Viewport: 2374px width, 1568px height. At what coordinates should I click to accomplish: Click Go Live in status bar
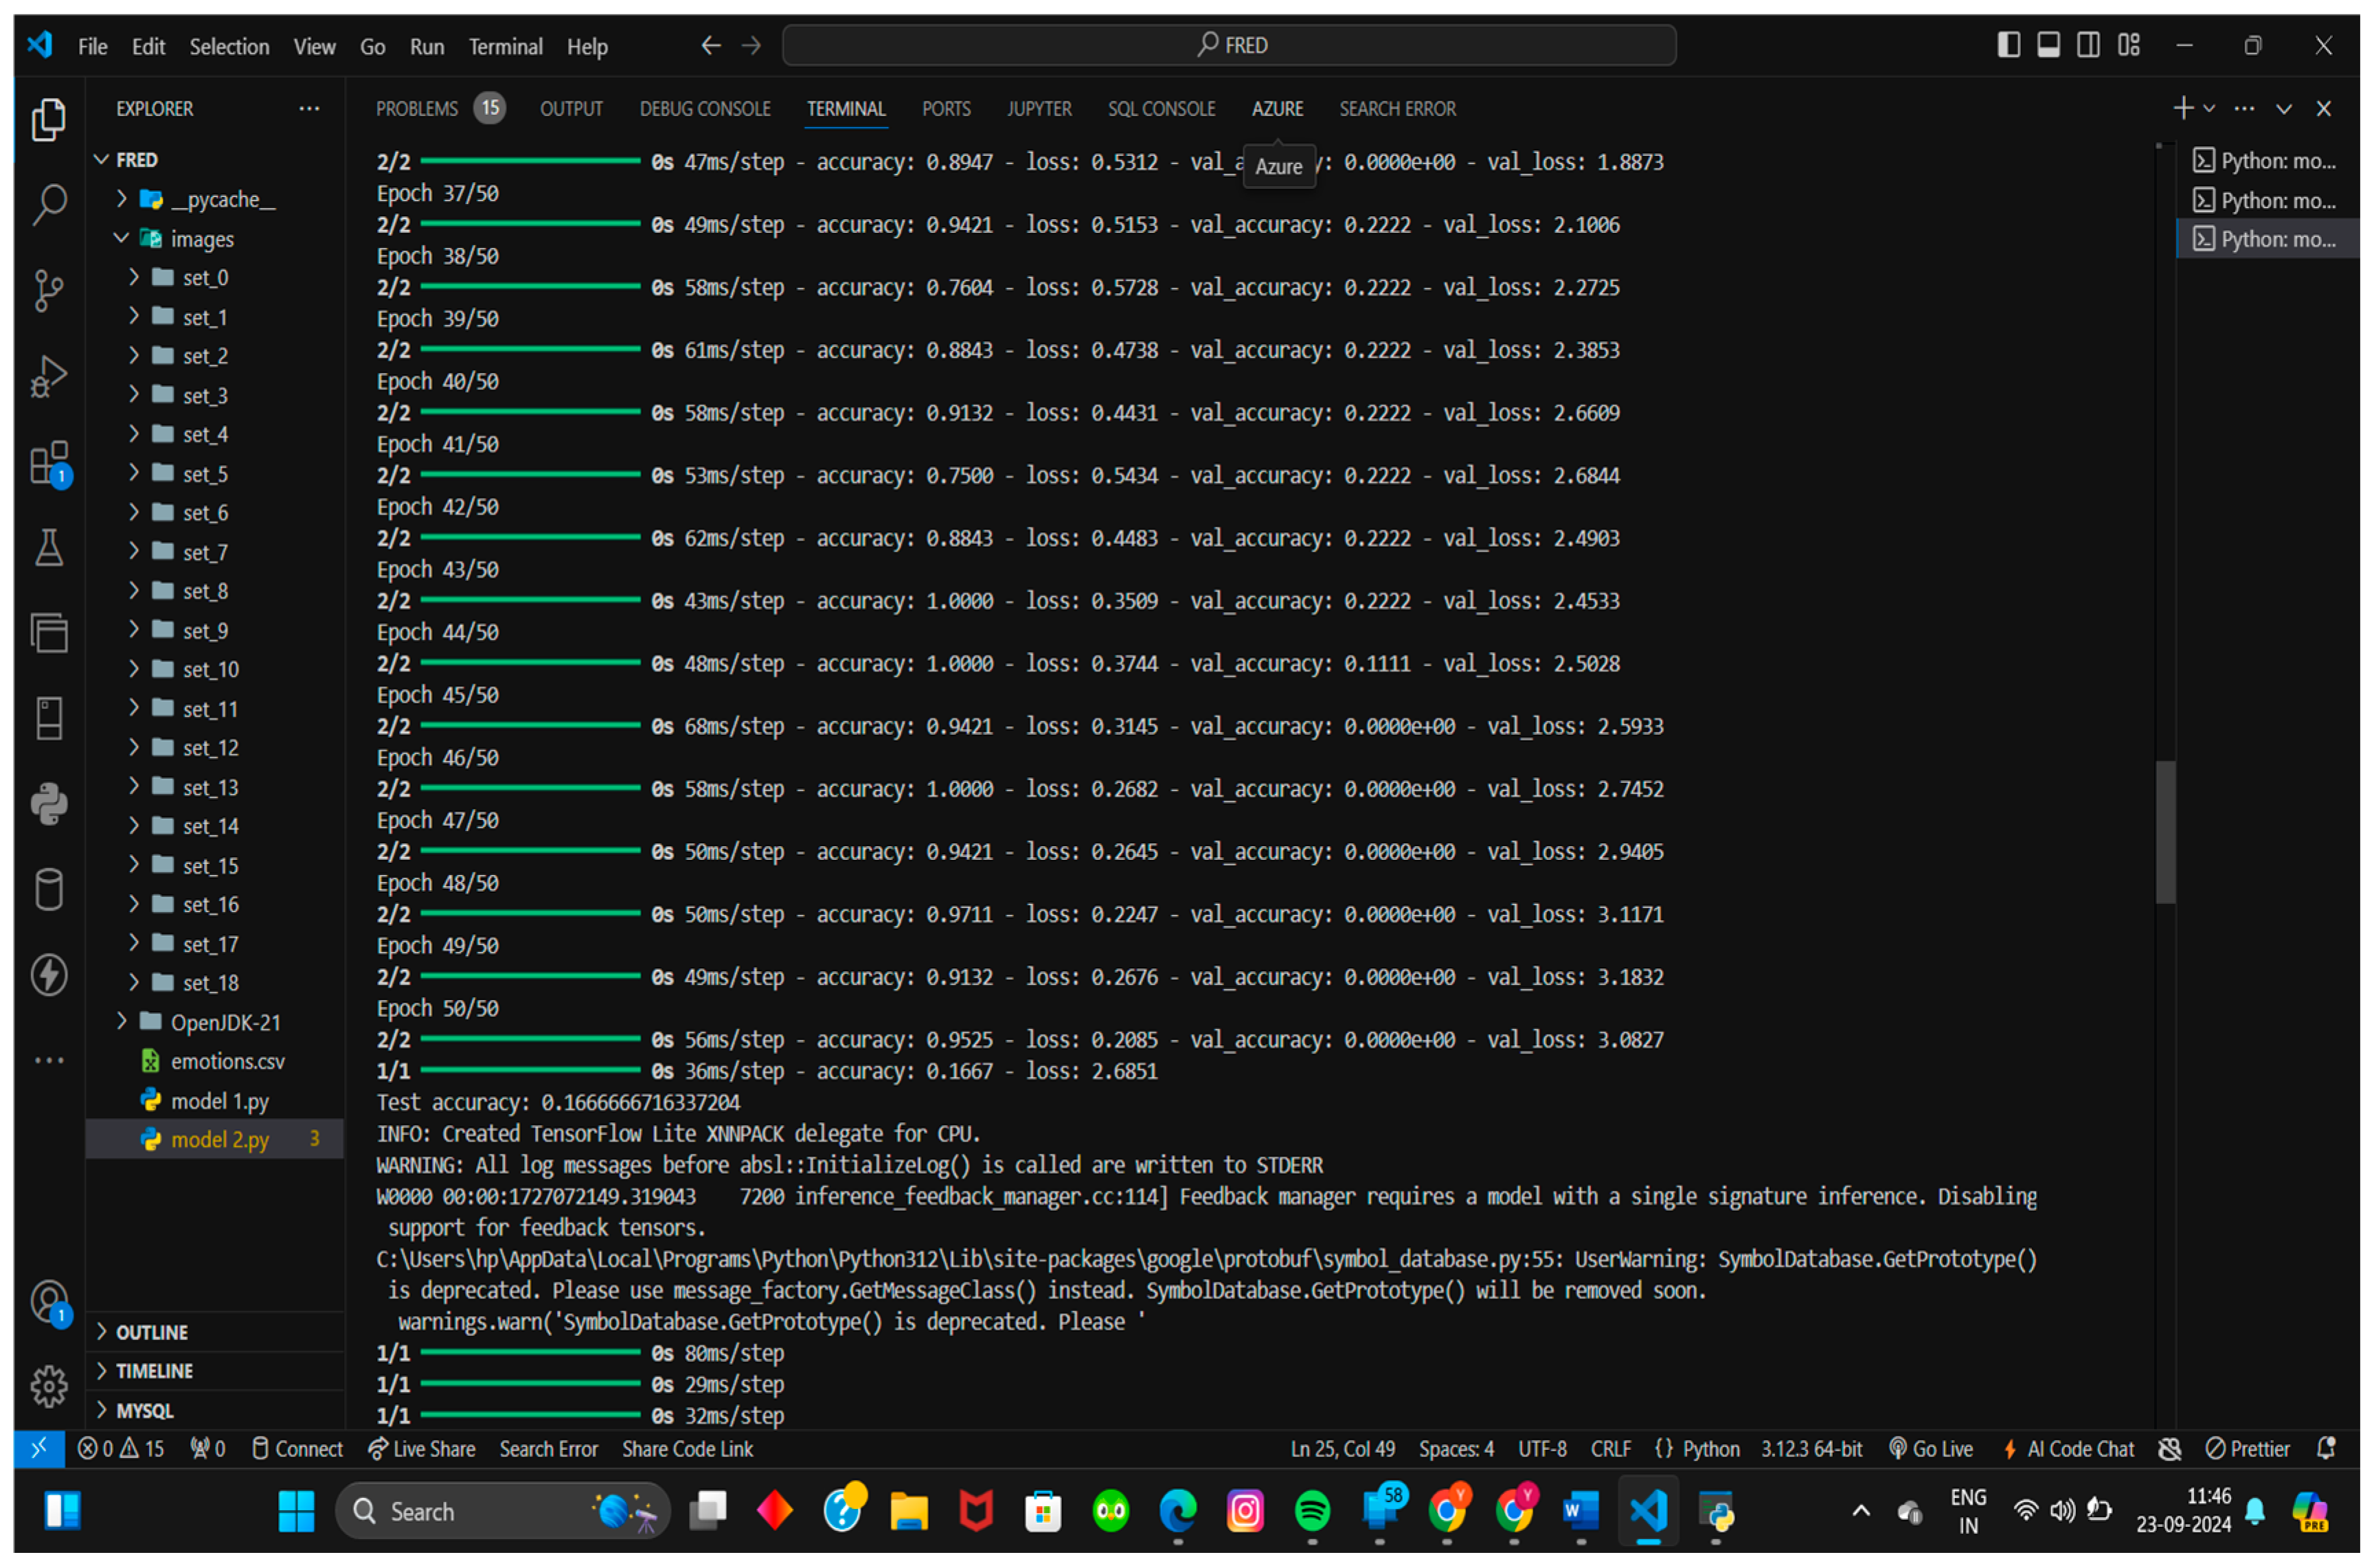click(x=1931, y=1450)
